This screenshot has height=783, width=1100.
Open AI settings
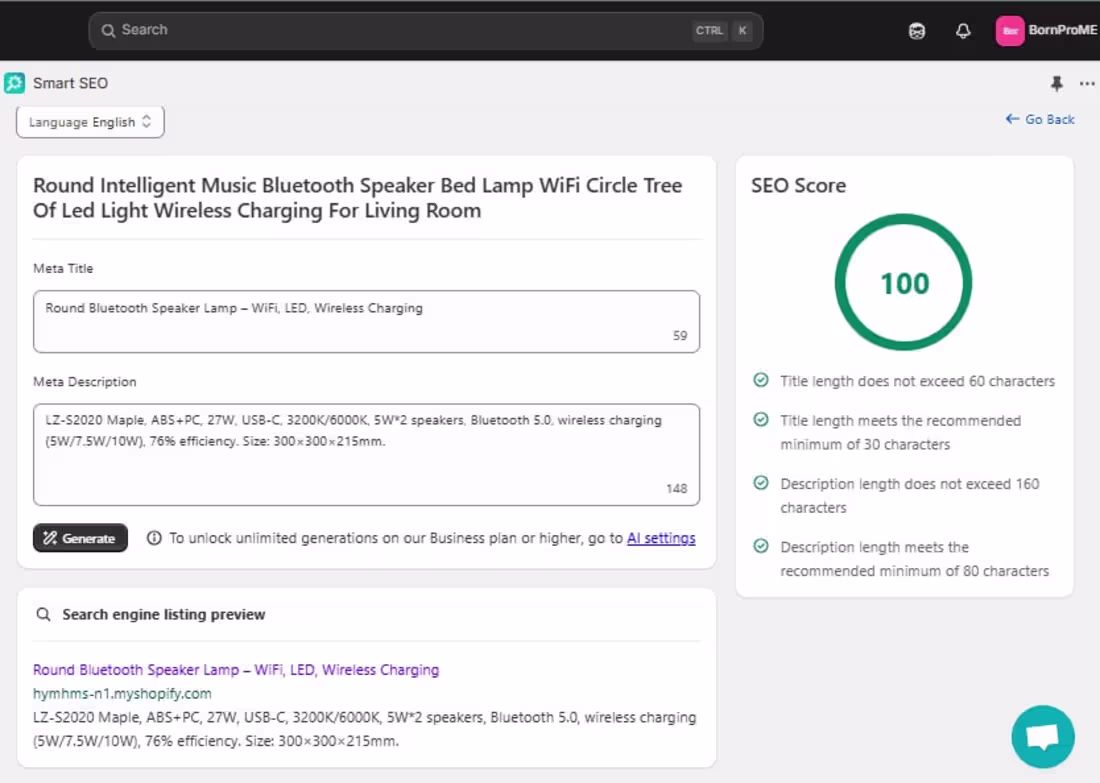tap(661, 538)
